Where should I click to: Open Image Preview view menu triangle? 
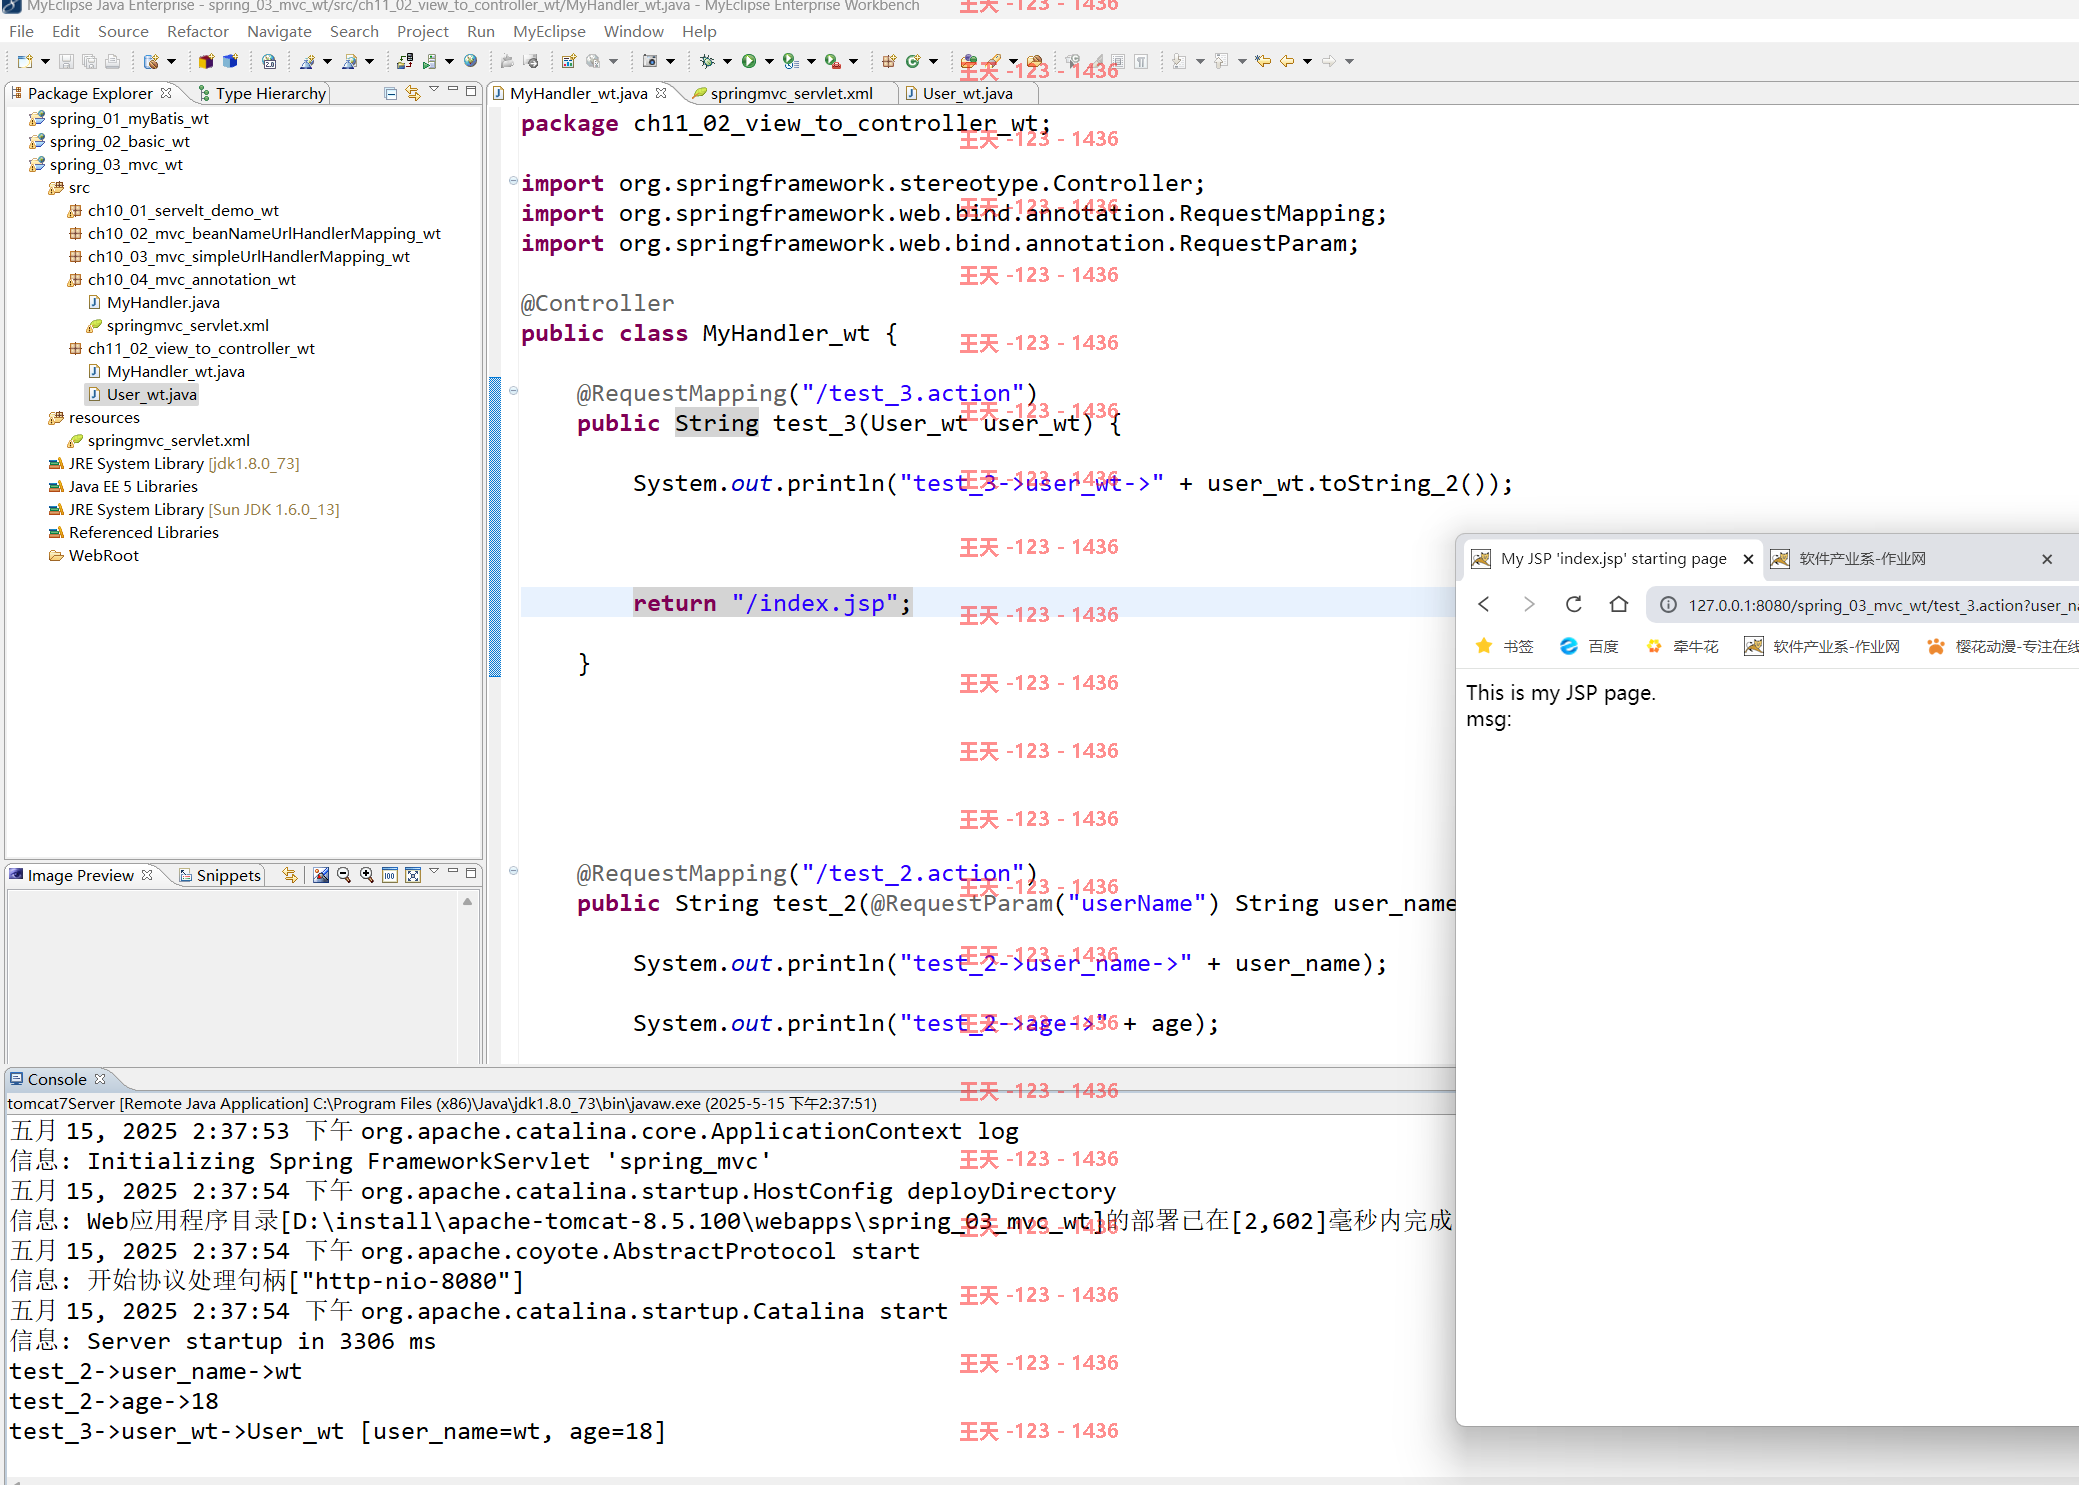click(x=434, y=872)
